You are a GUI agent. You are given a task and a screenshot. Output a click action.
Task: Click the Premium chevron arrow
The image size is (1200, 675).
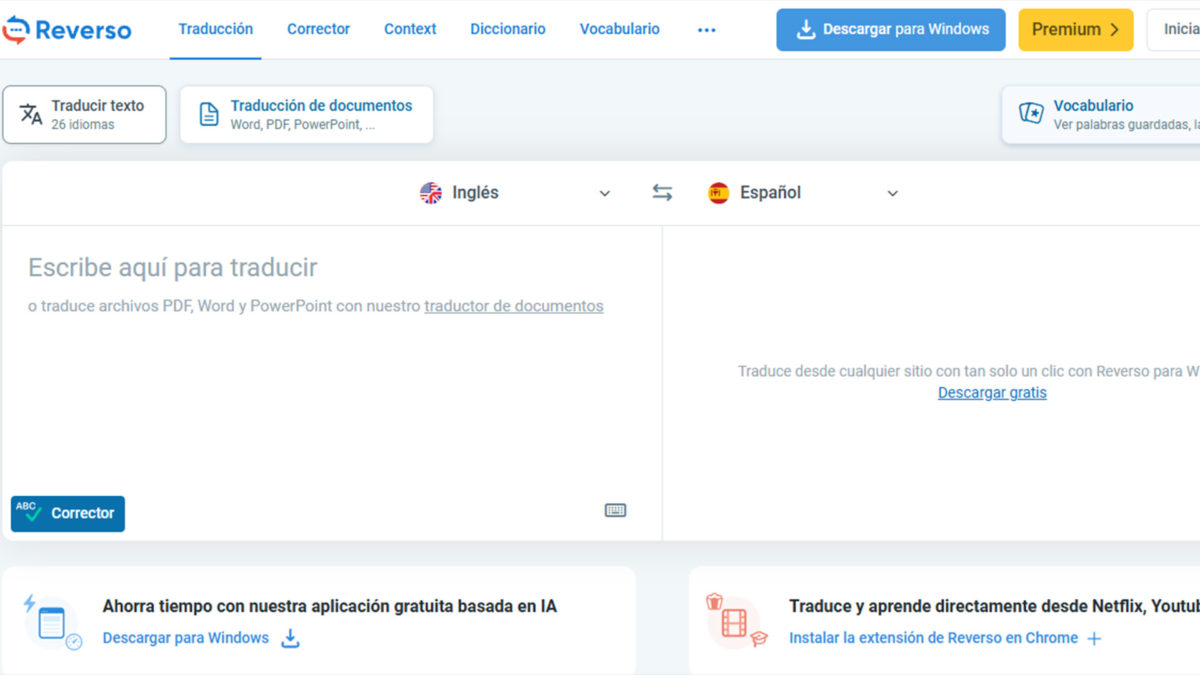[x=1114, y=30]
